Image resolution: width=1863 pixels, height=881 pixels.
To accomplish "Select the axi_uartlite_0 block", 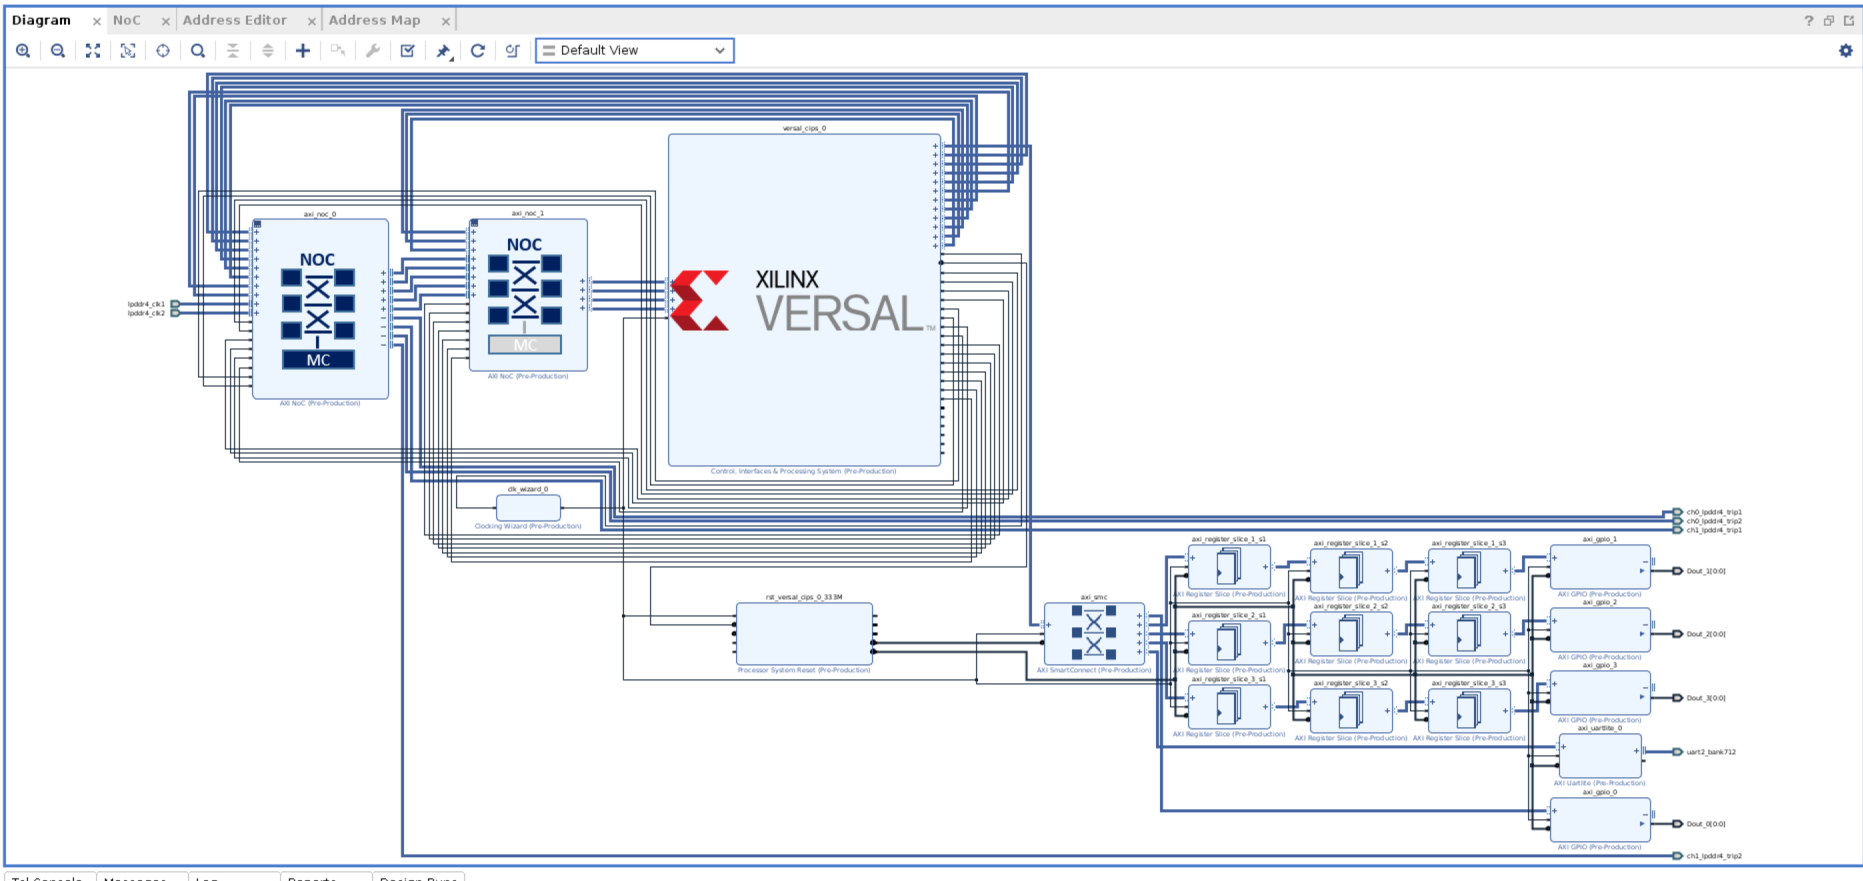I will click(x=1600, y=756).
